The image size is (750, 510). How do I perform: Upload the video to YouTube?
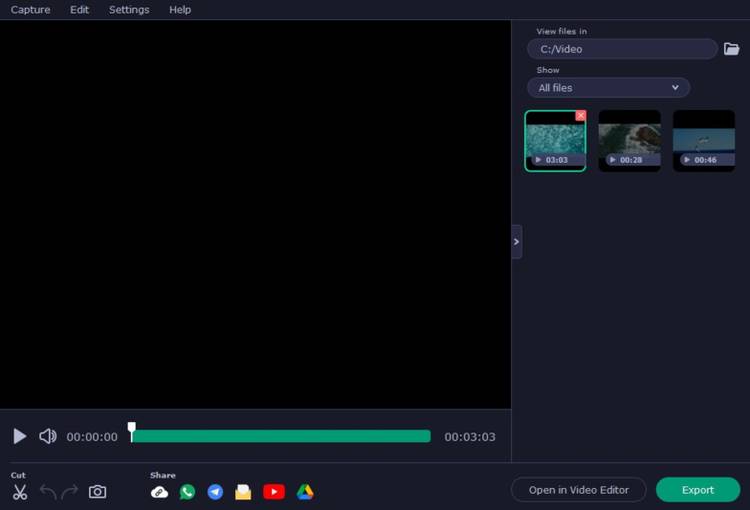(274, 492)
